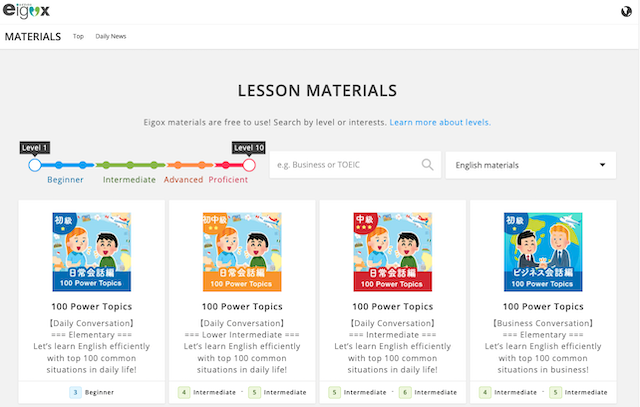640x407 pixels.
Task: Click the English materials dropdown arrow
Action: pos(602,165)
